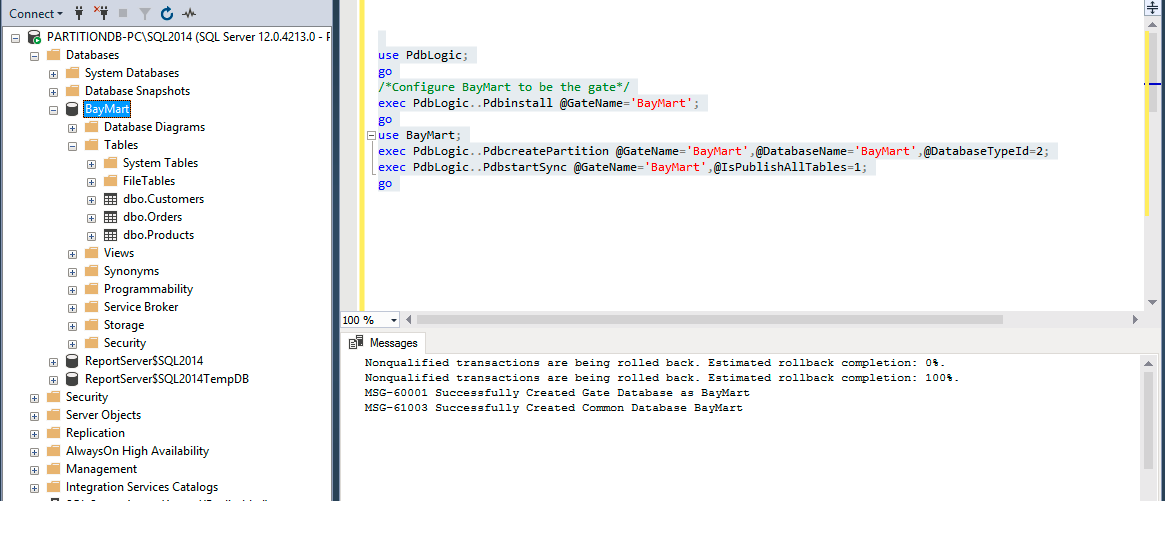Viewport: 1165px width, 557px height.
Task: Collapse the 'use BayMart' code outline region
Action: coord(371,135)
